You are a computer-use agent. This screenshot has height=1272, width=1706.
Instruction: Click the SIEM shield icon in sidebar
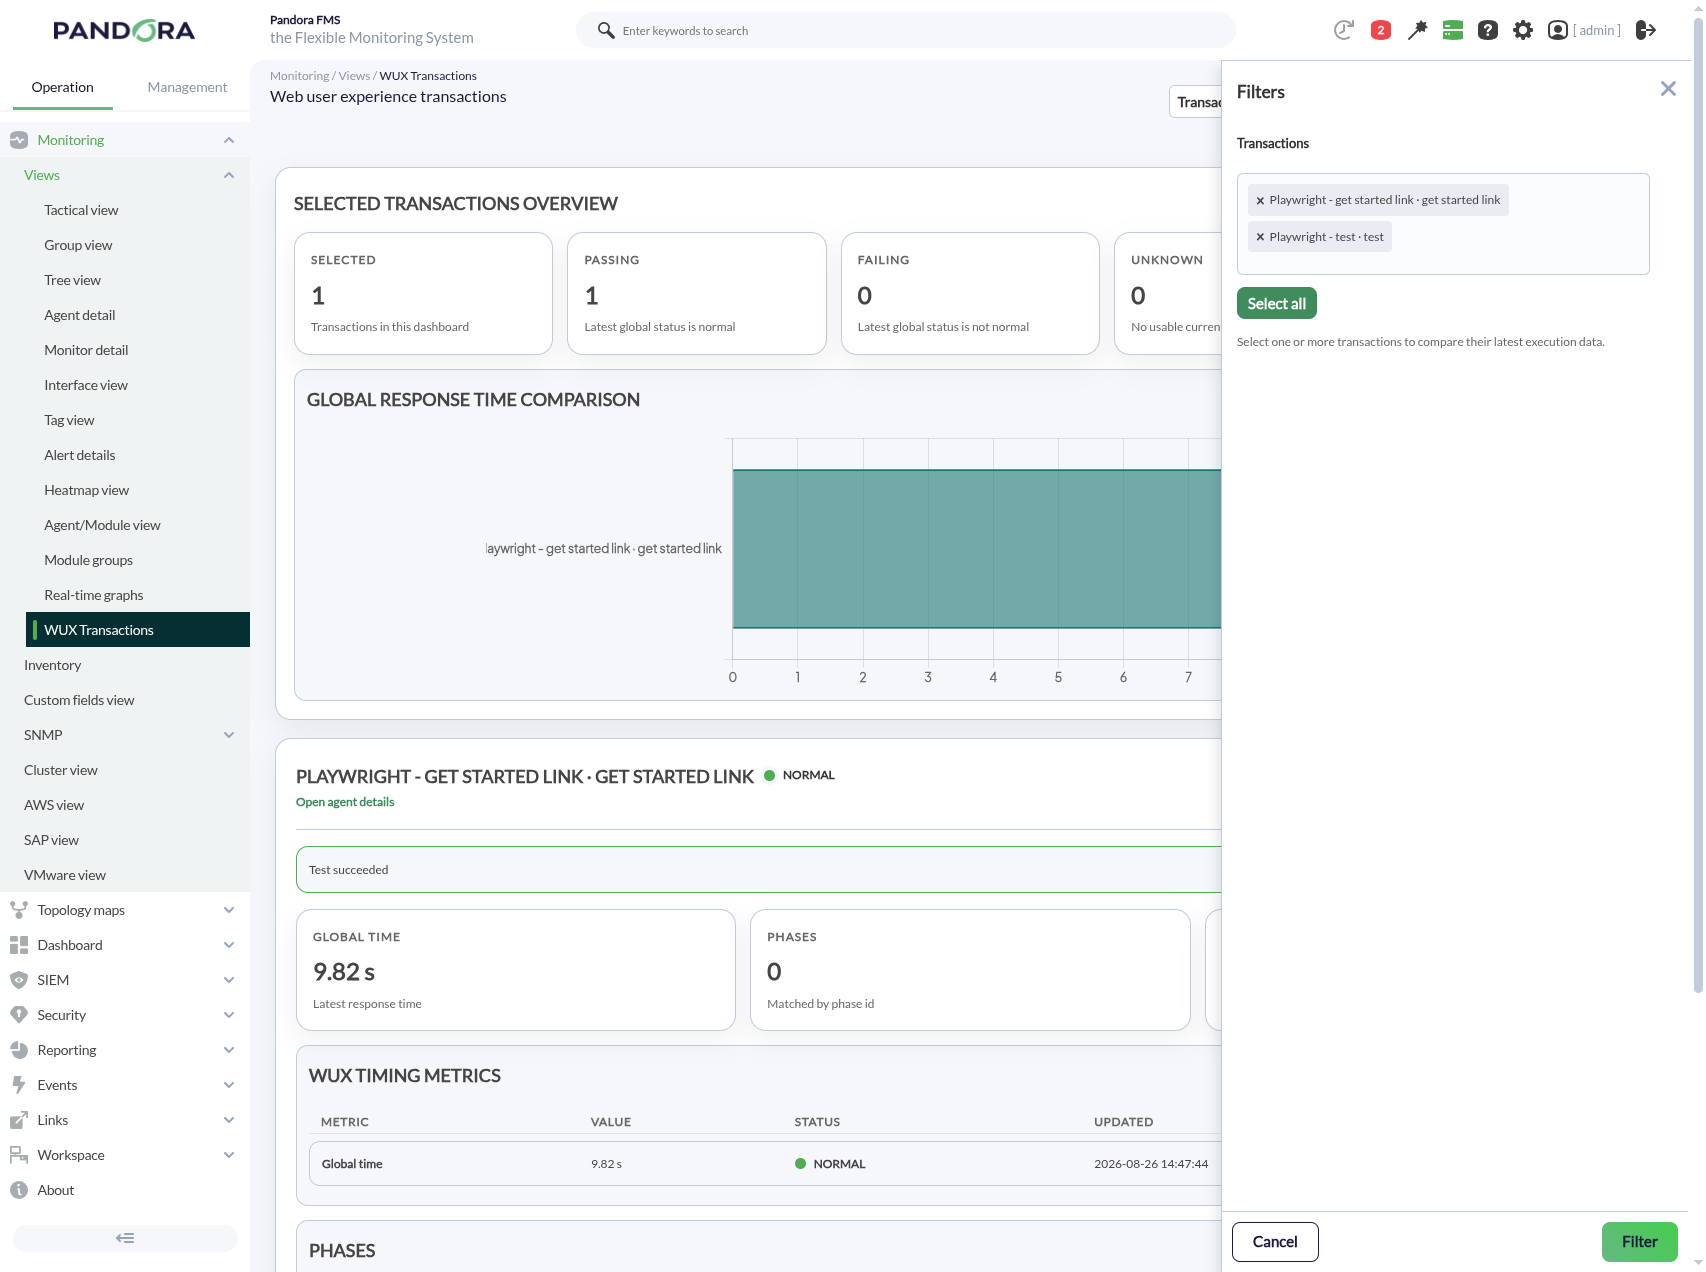(x=18, y=980)
